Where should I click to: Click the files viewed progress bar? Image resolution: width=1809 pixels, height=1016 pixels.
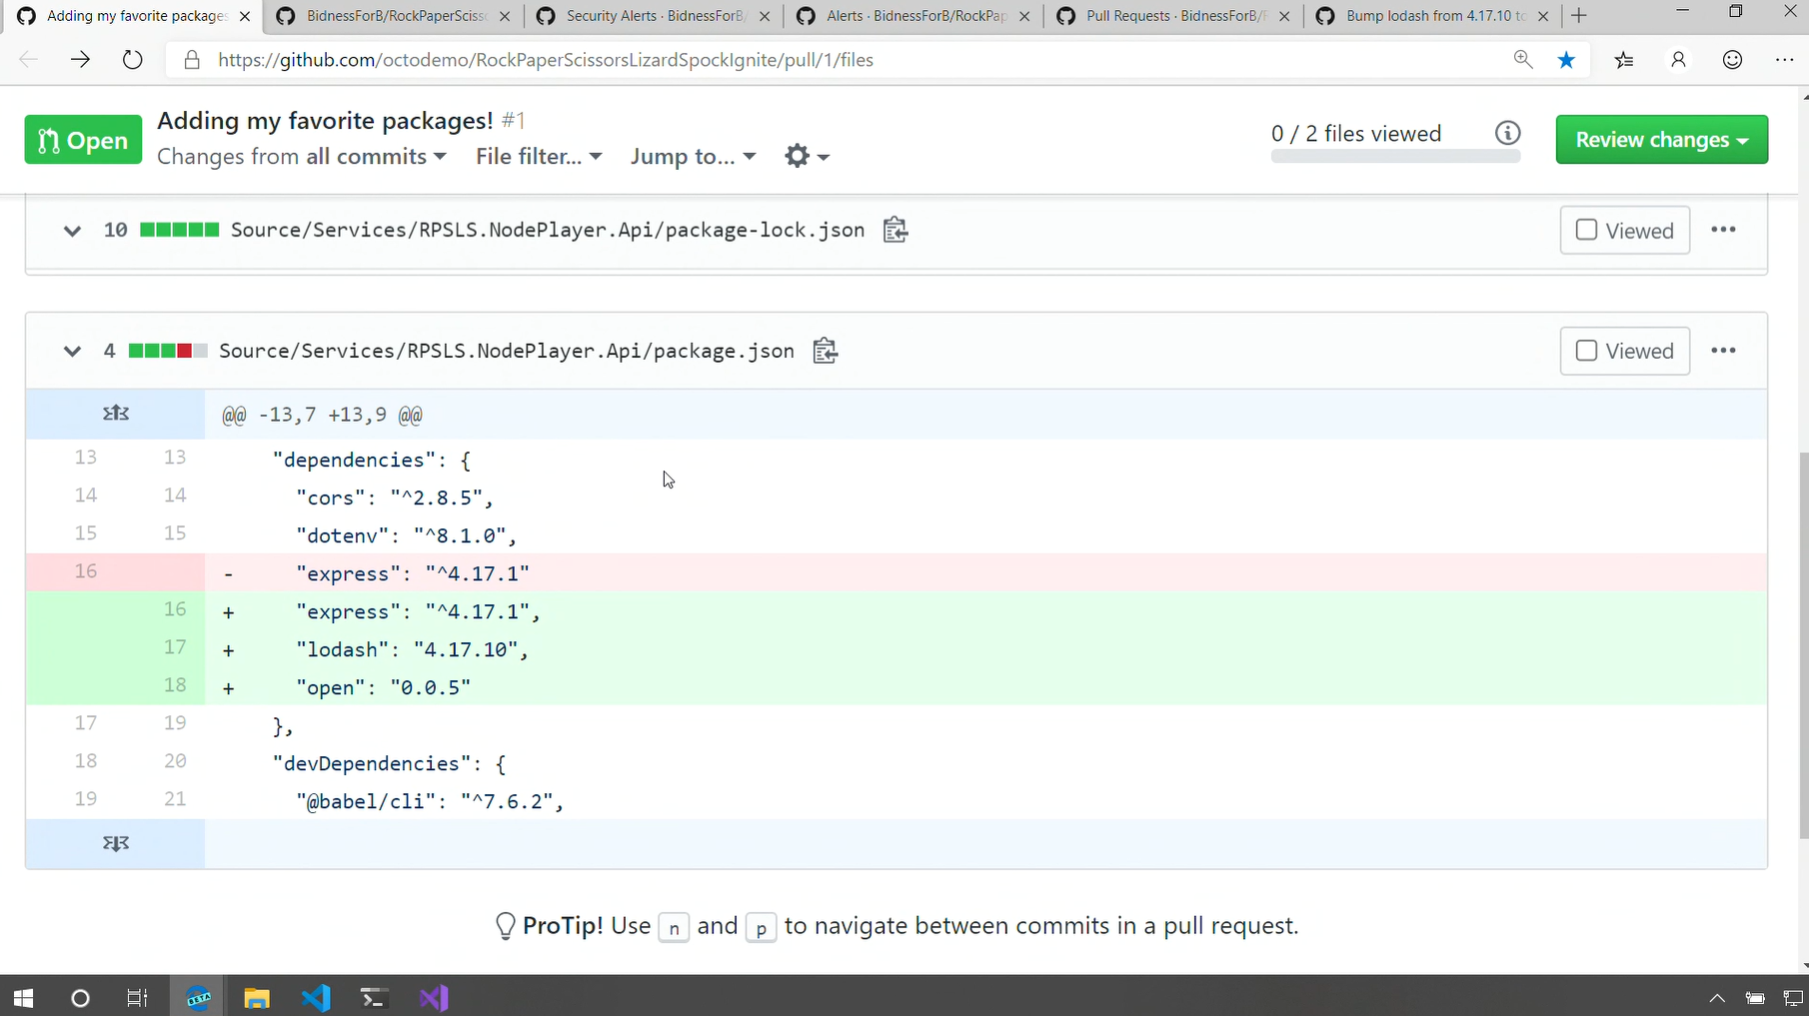coord(1395,157)
